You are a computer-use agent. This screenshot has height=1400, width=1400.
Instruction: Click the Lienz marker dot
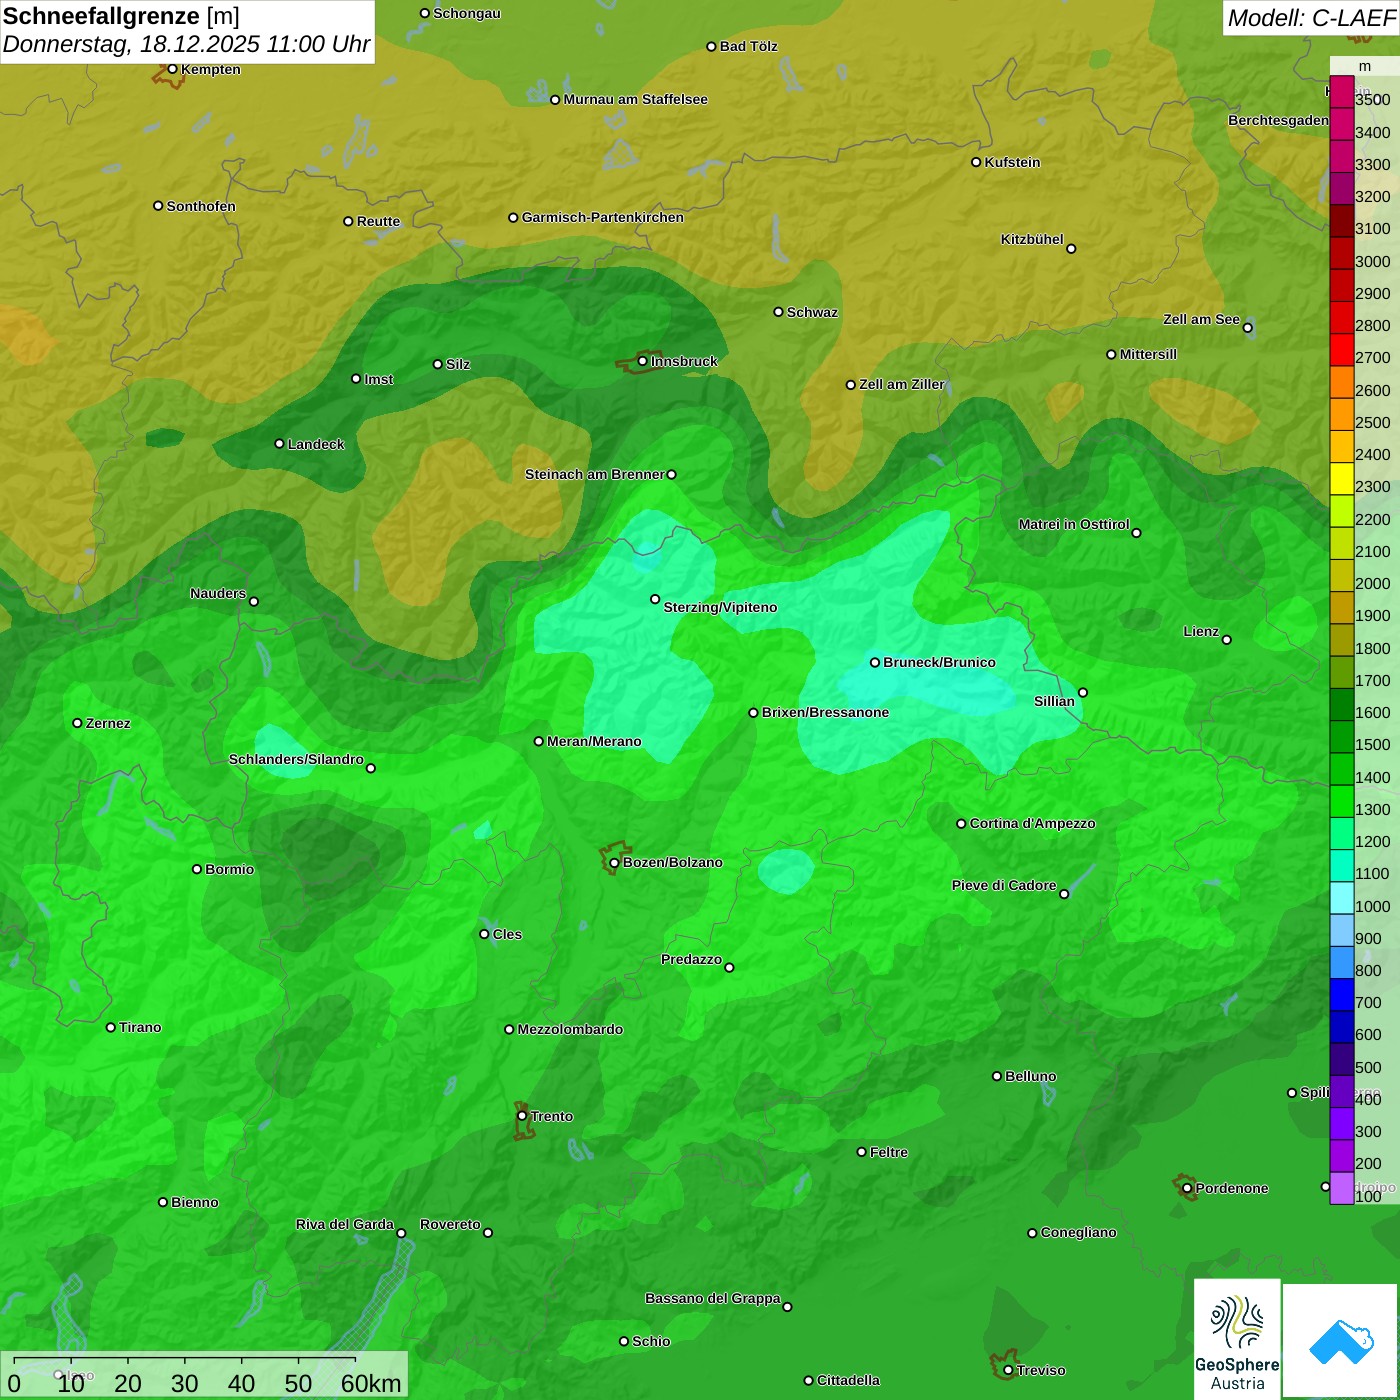click(1227, 640)
